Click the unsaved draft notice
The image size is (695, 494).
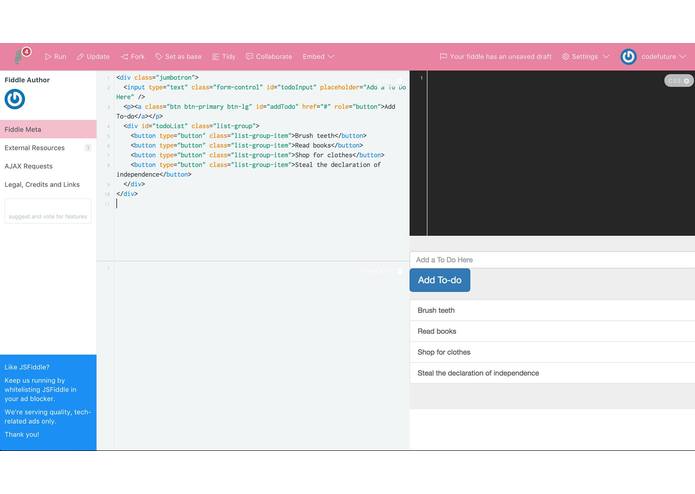[496, 57]
